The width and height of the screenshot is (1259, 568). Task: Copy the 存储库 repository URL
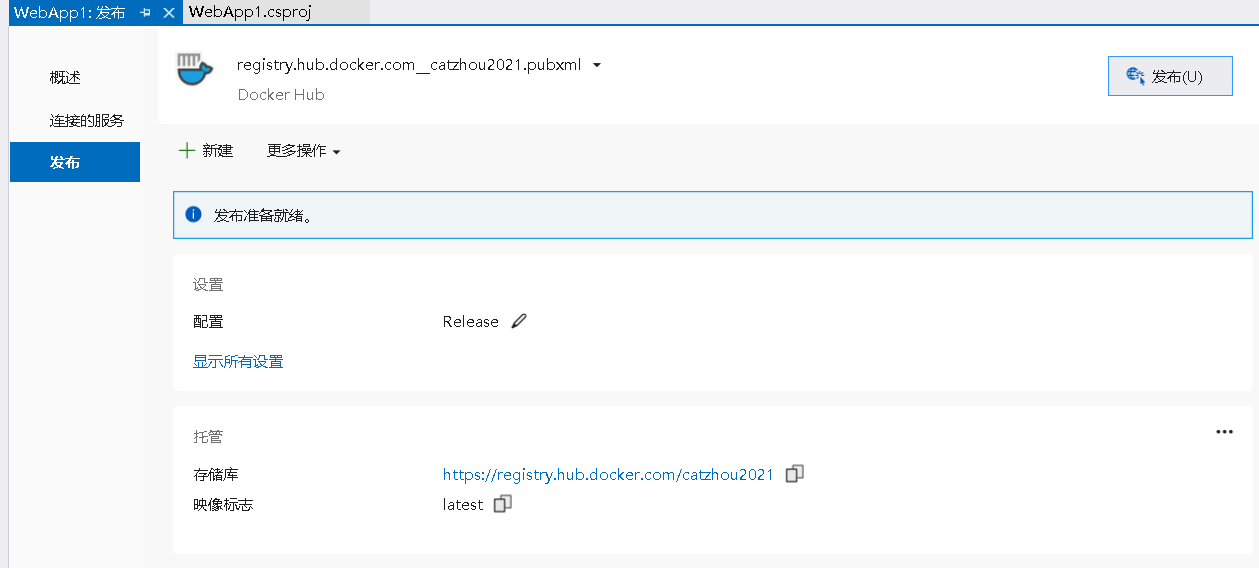click(794, 474)
